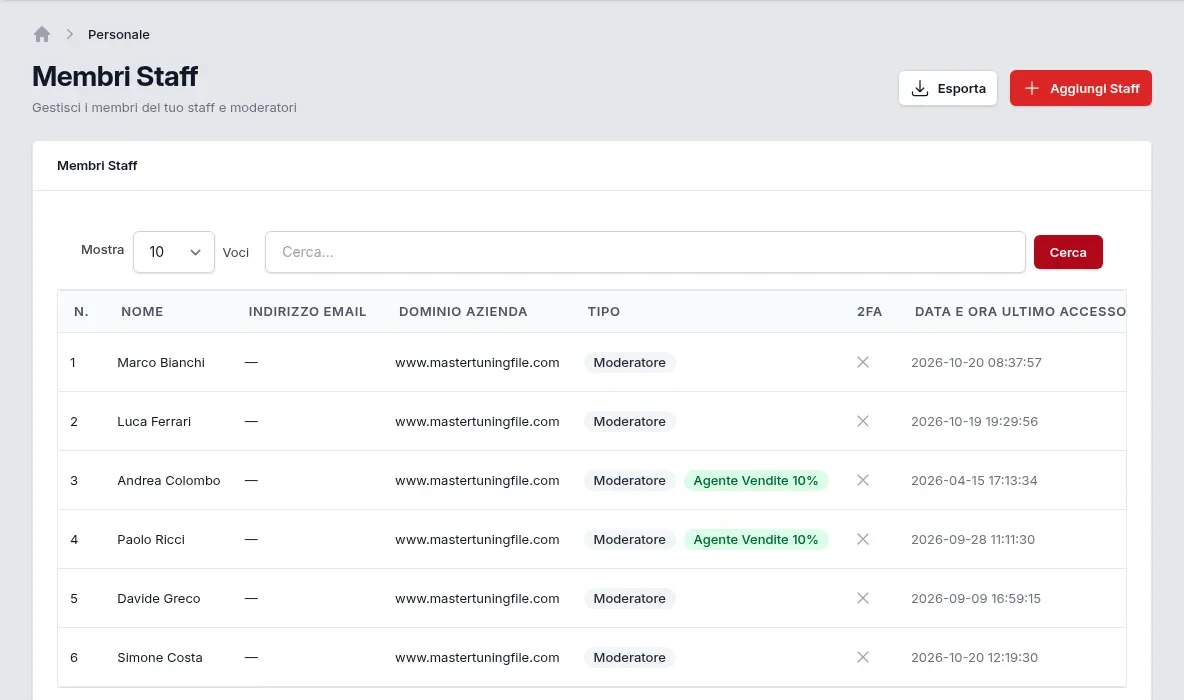This screenshot has height=700, width=1184.
Task: Click the Esporta button
Action: [x=948, y=88]
